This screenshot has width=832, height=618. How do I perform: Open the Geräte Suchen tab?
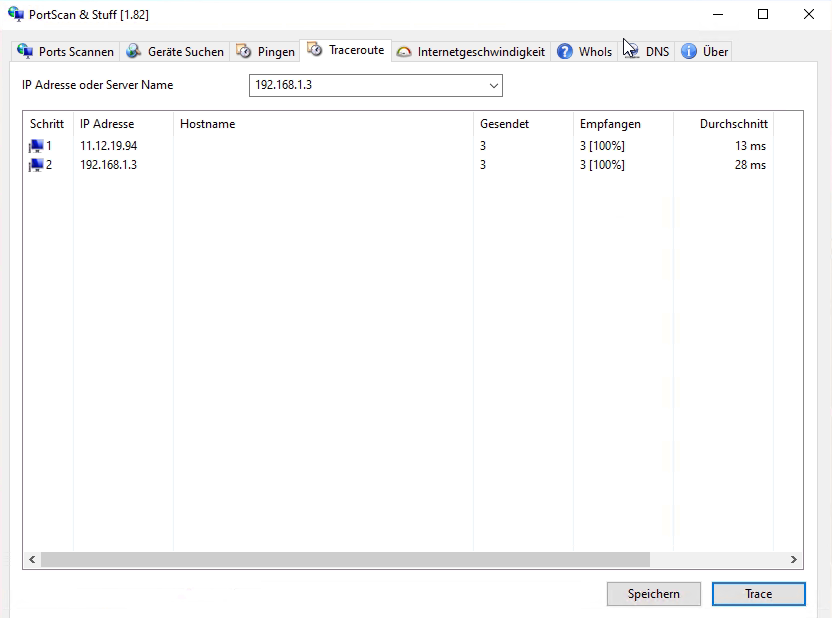point(185,52)
